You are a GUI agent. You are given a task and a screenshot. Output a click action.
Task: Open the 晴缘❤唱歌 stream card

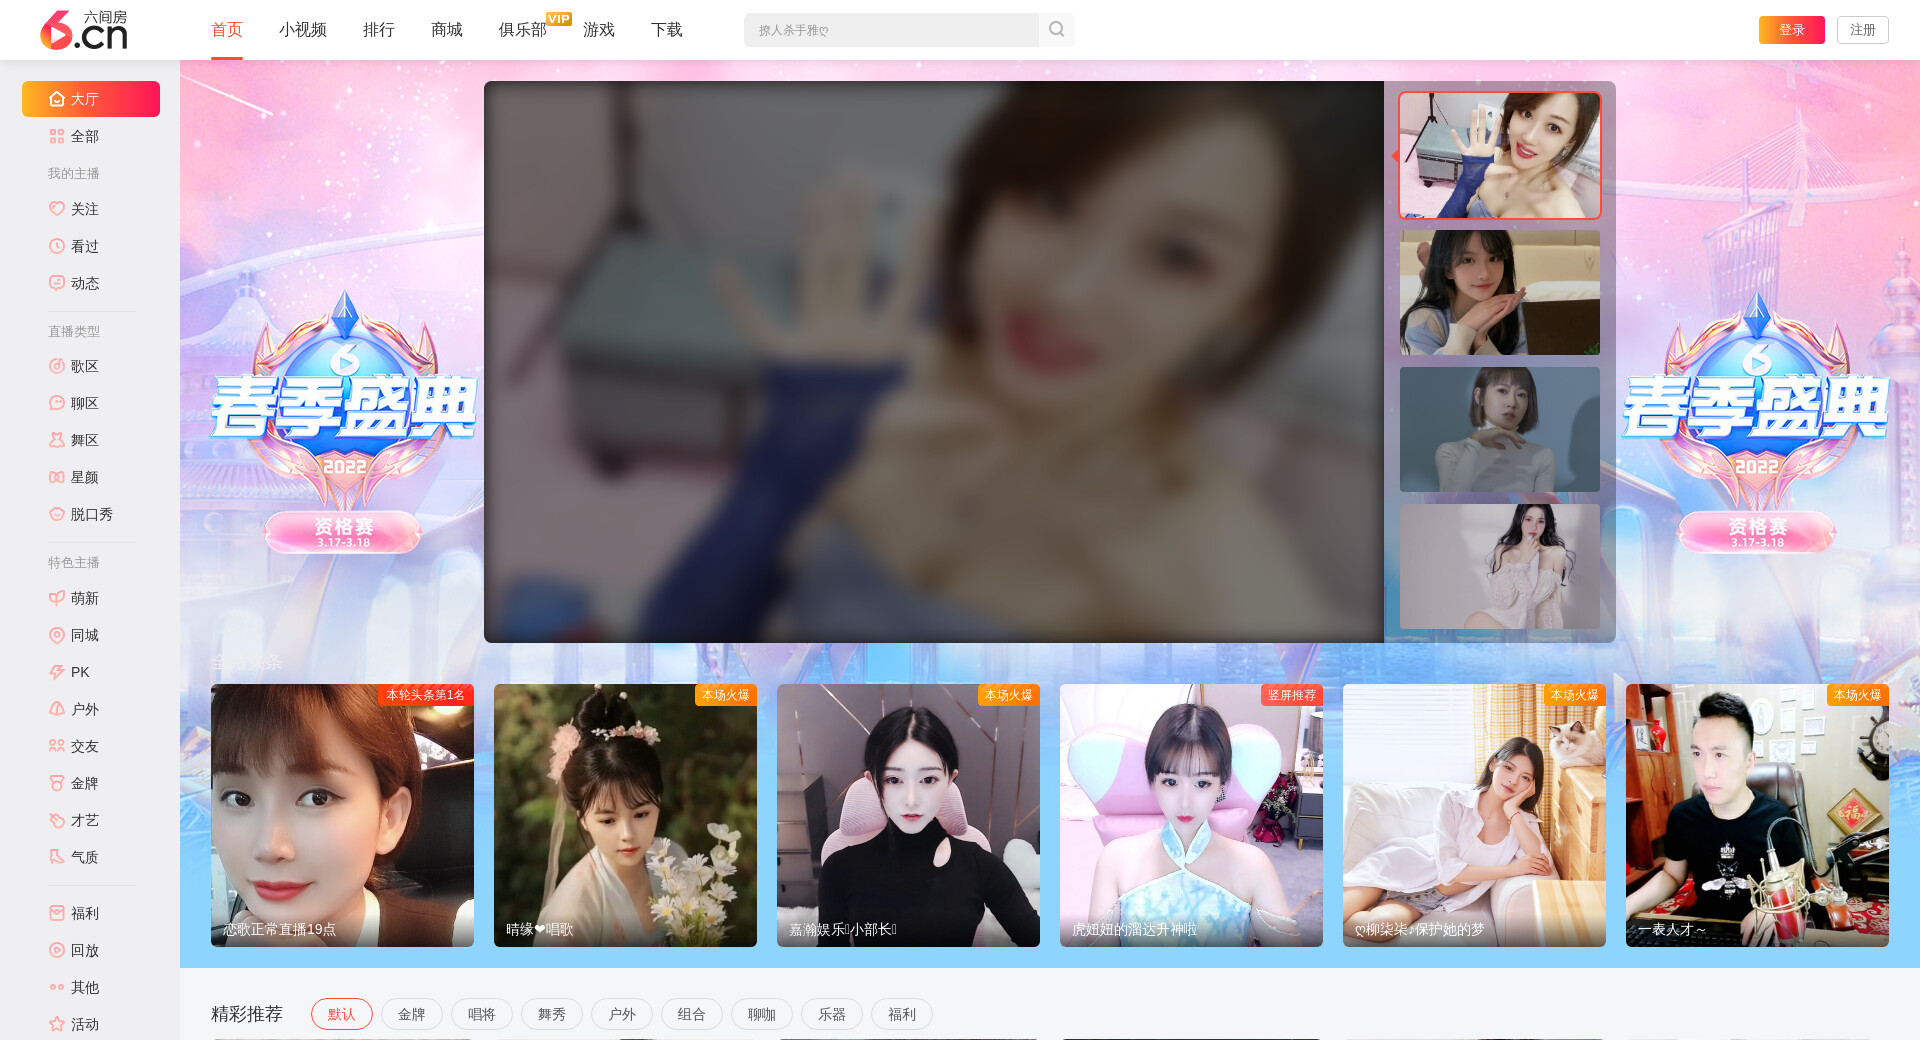pos(625,815)
